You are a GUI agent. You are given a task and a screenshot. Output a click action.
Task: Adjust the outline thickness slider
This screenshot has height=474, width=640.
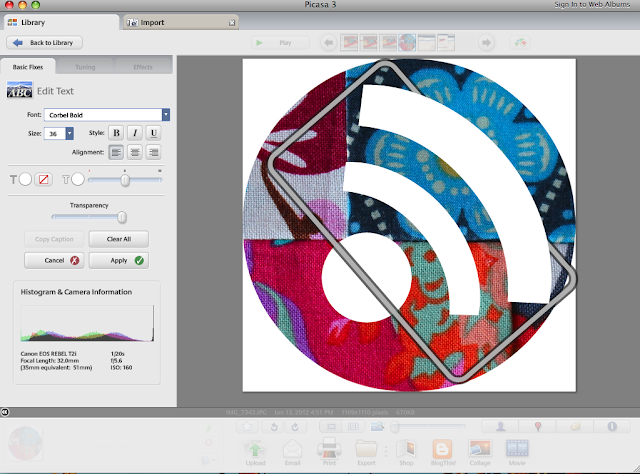tap(125, 180)
